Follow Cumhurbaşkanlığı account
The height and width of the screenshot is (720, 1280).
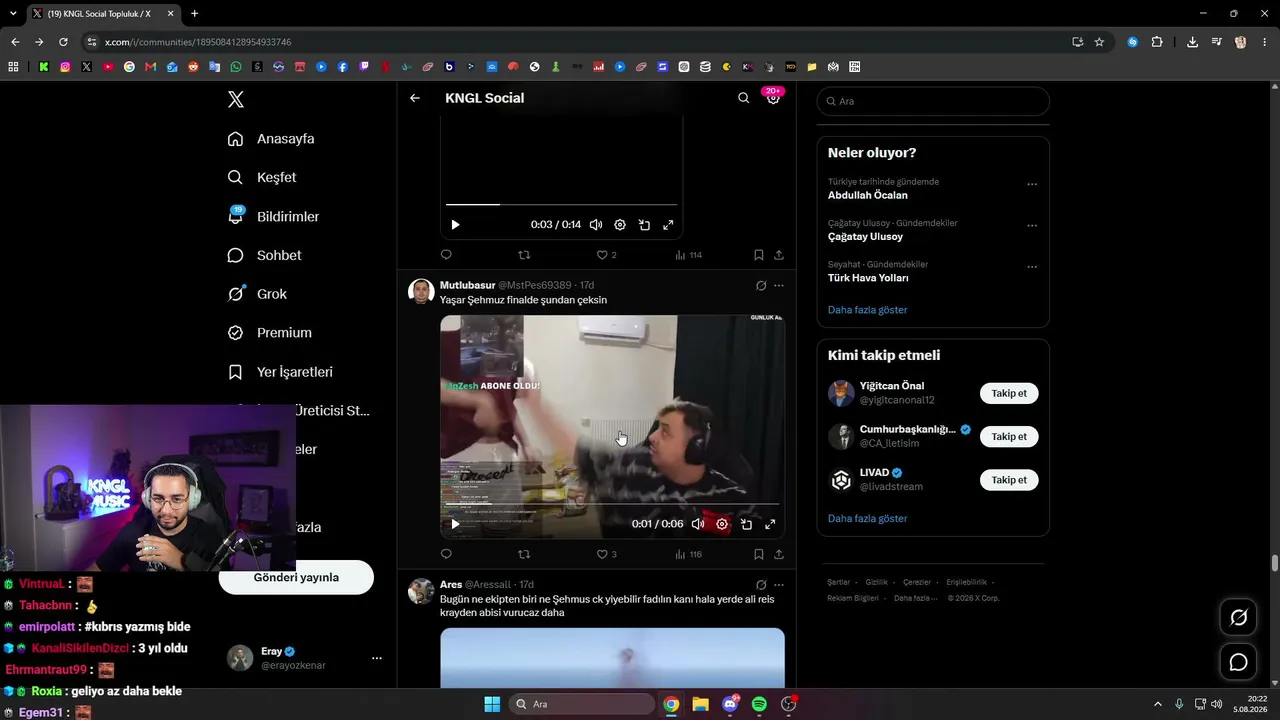pos(1009,437)
